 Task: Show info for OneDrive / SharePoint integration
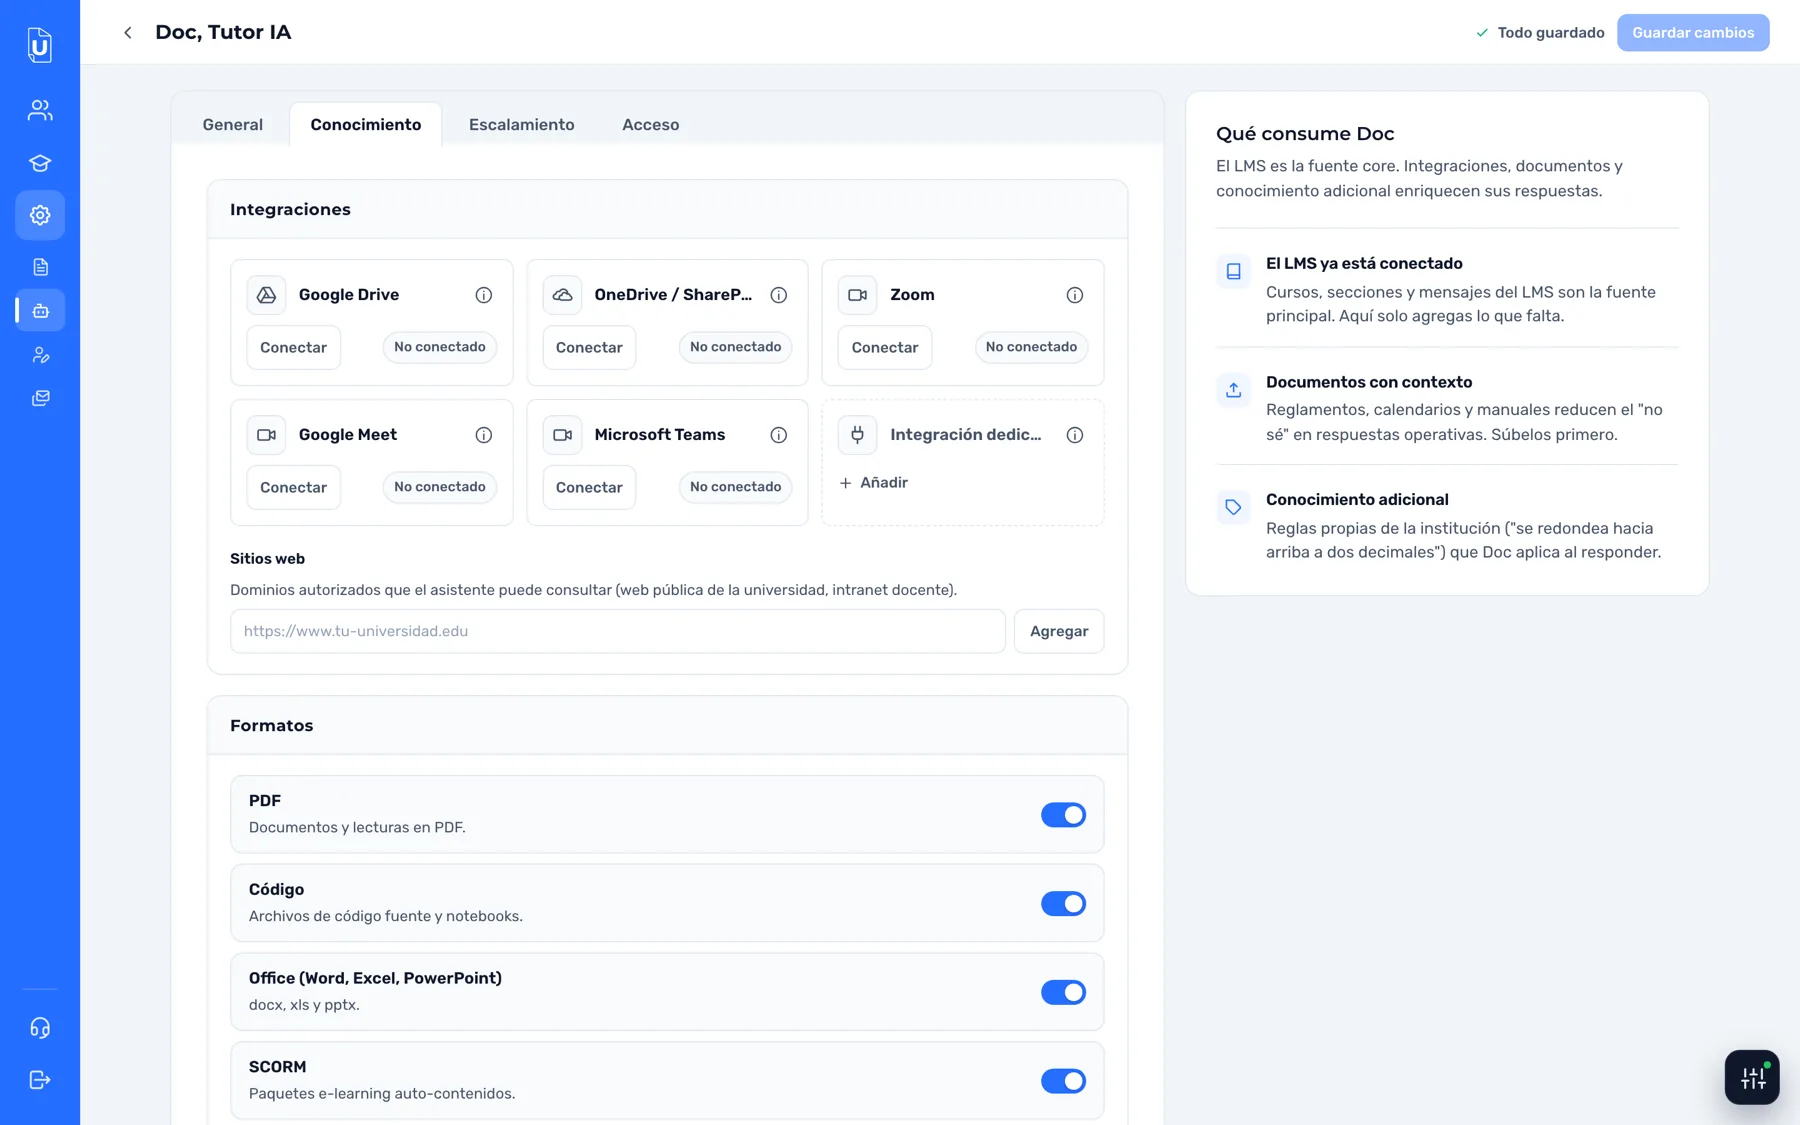(779, 295)
